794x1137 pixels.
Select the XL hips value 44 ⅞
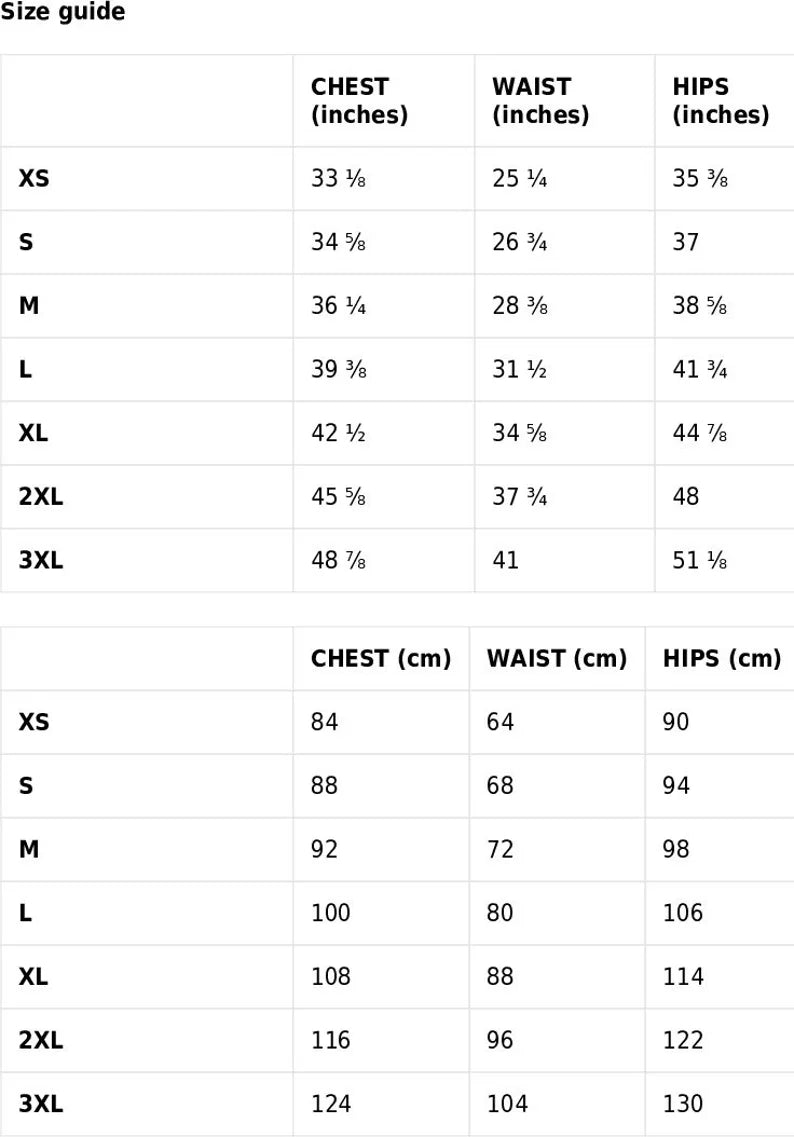(700, 433)
